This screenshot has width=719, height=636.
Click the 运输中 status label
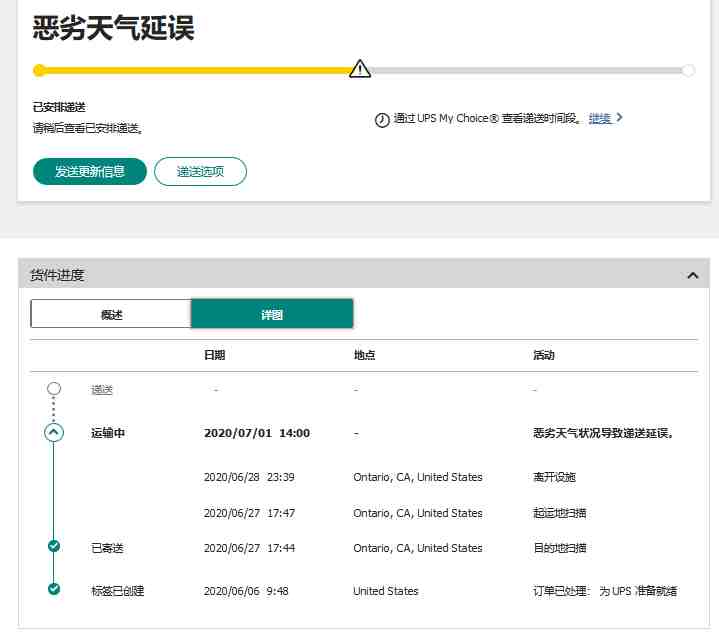pyautogui.click(x=108, y=433)
